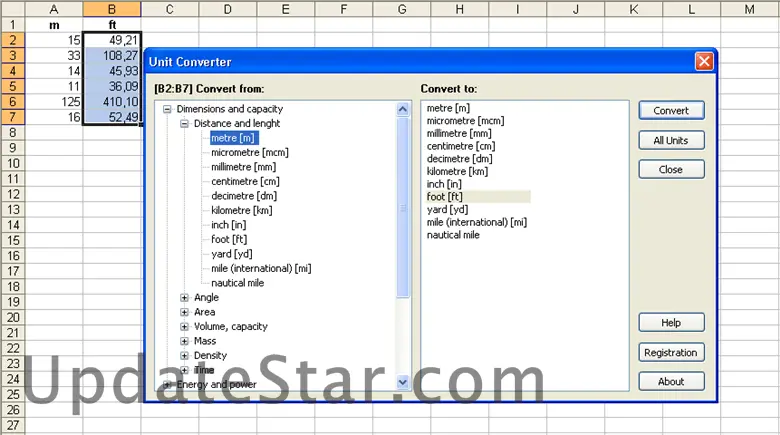
Task: Click cell A3 with value 33
Action: 54,55
